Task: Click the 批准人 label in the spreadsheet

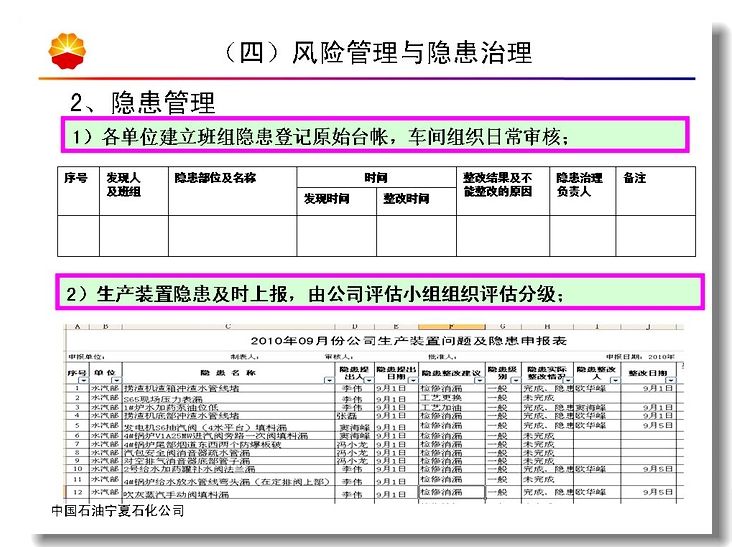Action: pos(442,357)
